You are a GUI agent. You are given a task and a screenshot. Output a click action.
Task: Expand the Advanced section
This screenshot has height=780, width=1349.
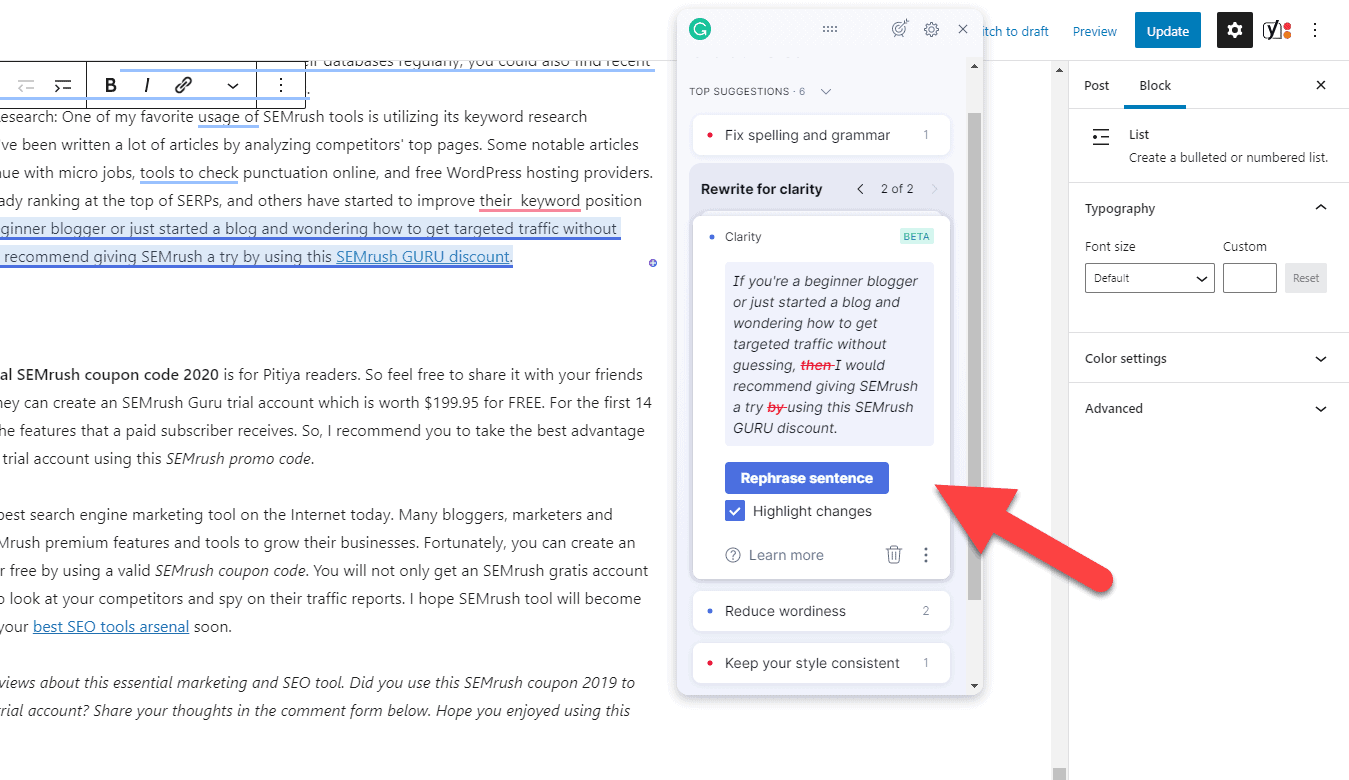(x=1208, y=408)
